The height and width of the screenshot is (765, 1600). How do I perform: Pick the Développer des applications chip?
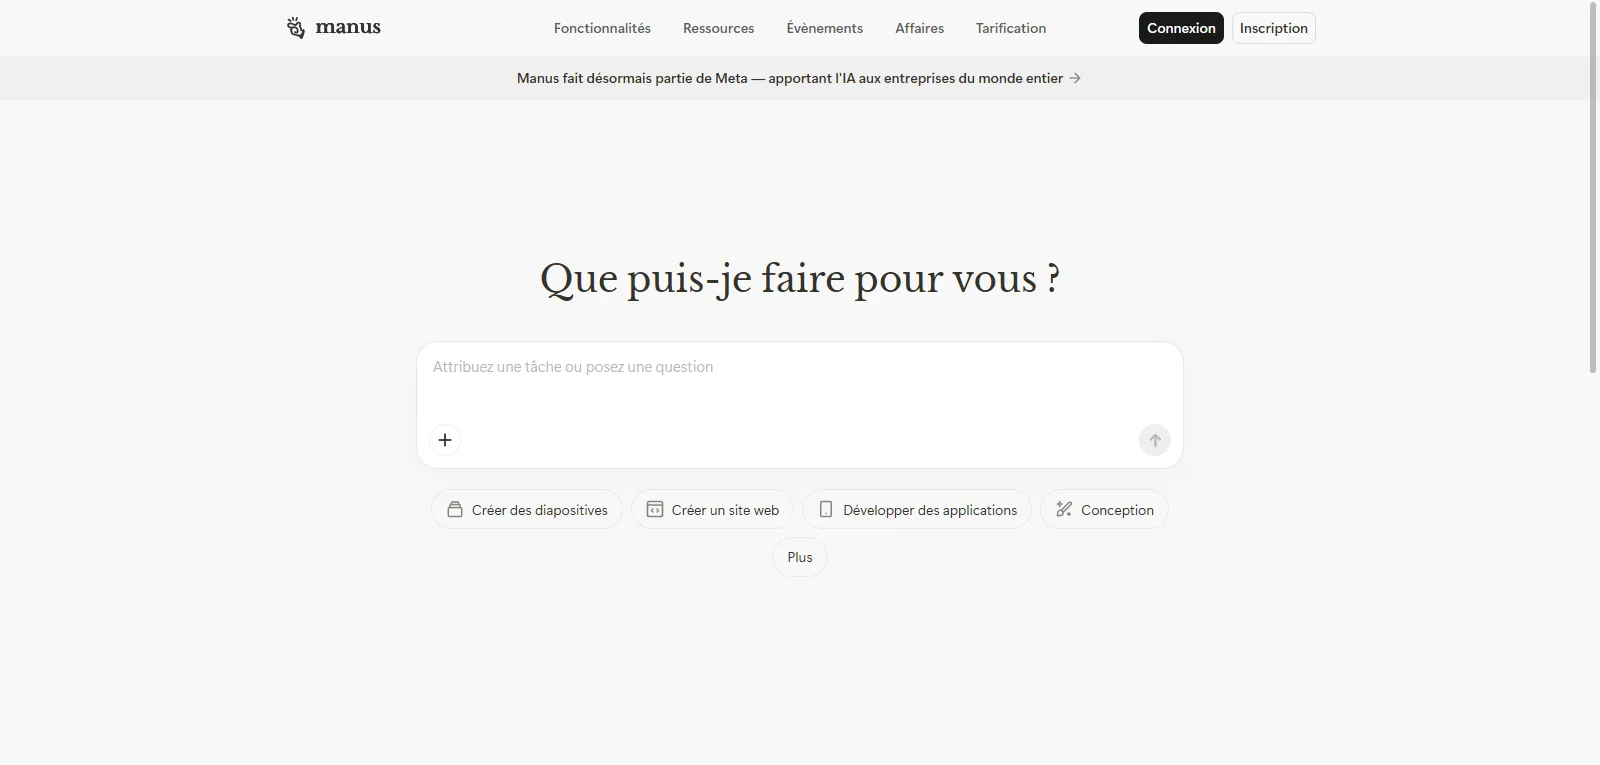pyautogui.click(x=917, y=510)
